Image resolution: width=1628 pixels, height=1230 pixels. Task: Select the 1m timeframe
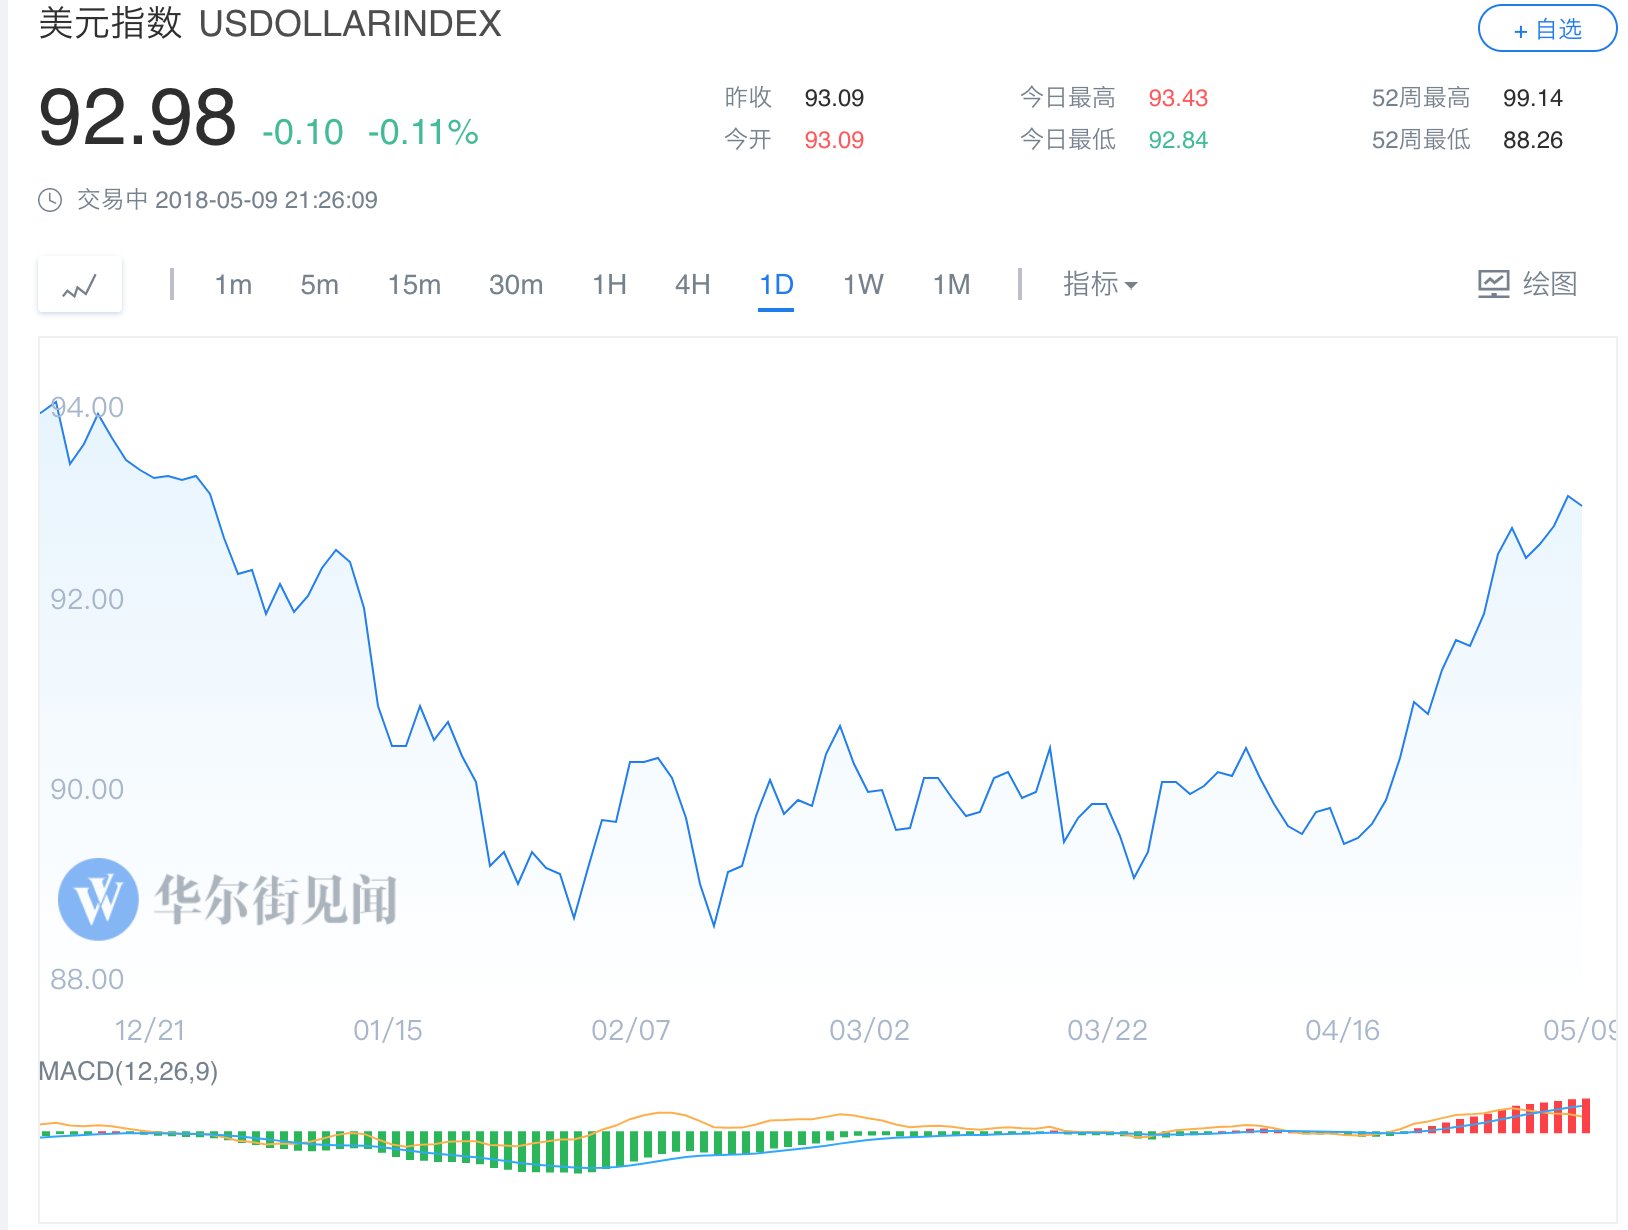[233, 285]
